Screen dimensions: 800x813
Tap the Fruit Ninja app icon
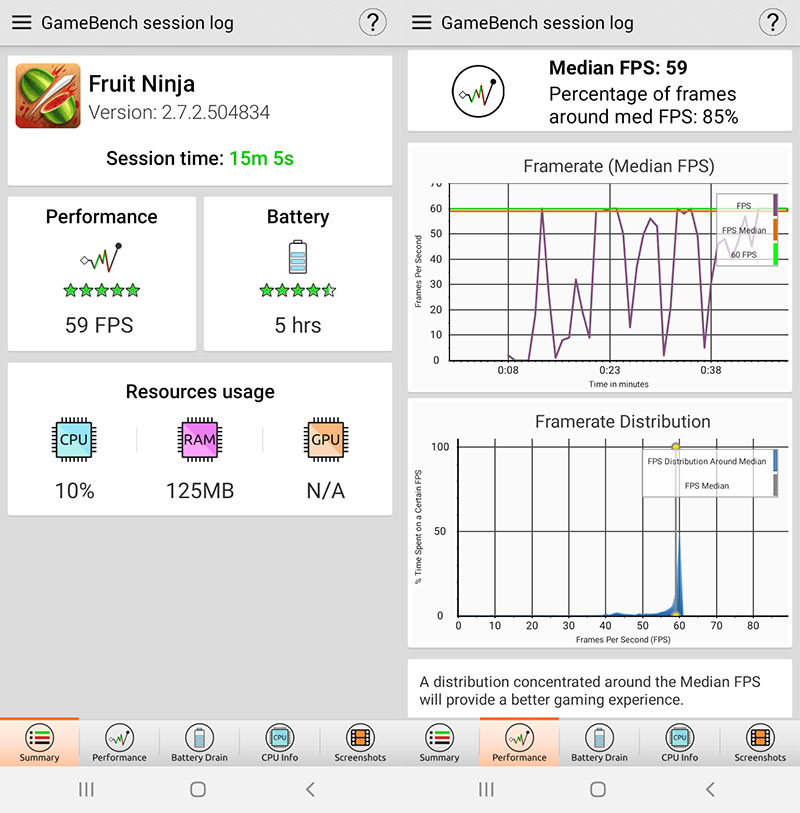48,96
